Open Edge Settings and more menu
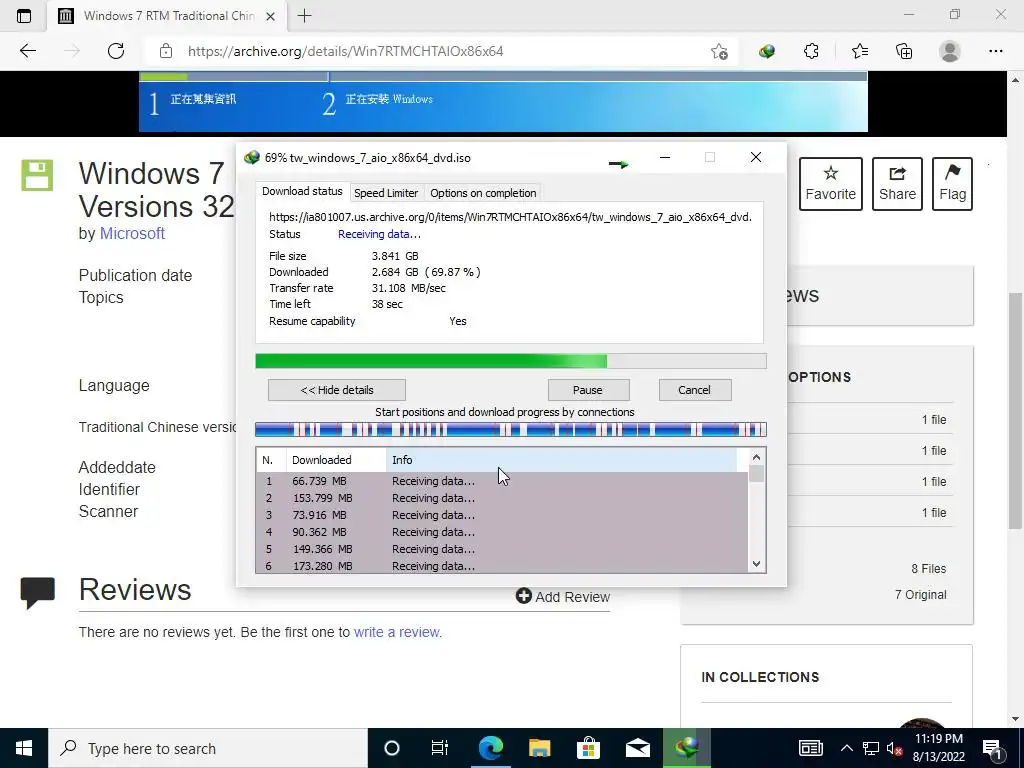The width and height of the screenshot is (1024, 768). [x=995, y=51]
